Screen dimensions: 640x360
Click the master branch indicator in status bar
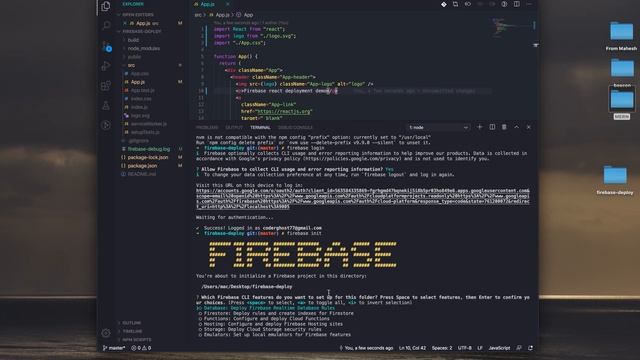pos(114,348)
